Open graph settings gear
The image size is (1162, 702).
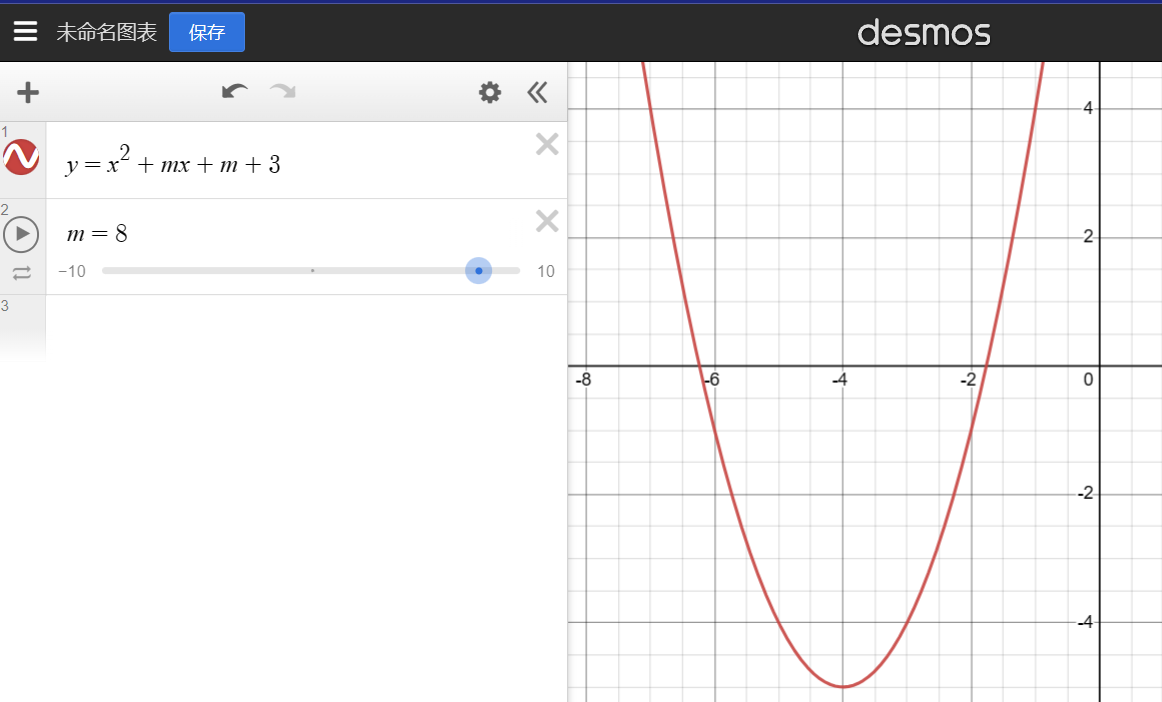[x=489, y=92]
